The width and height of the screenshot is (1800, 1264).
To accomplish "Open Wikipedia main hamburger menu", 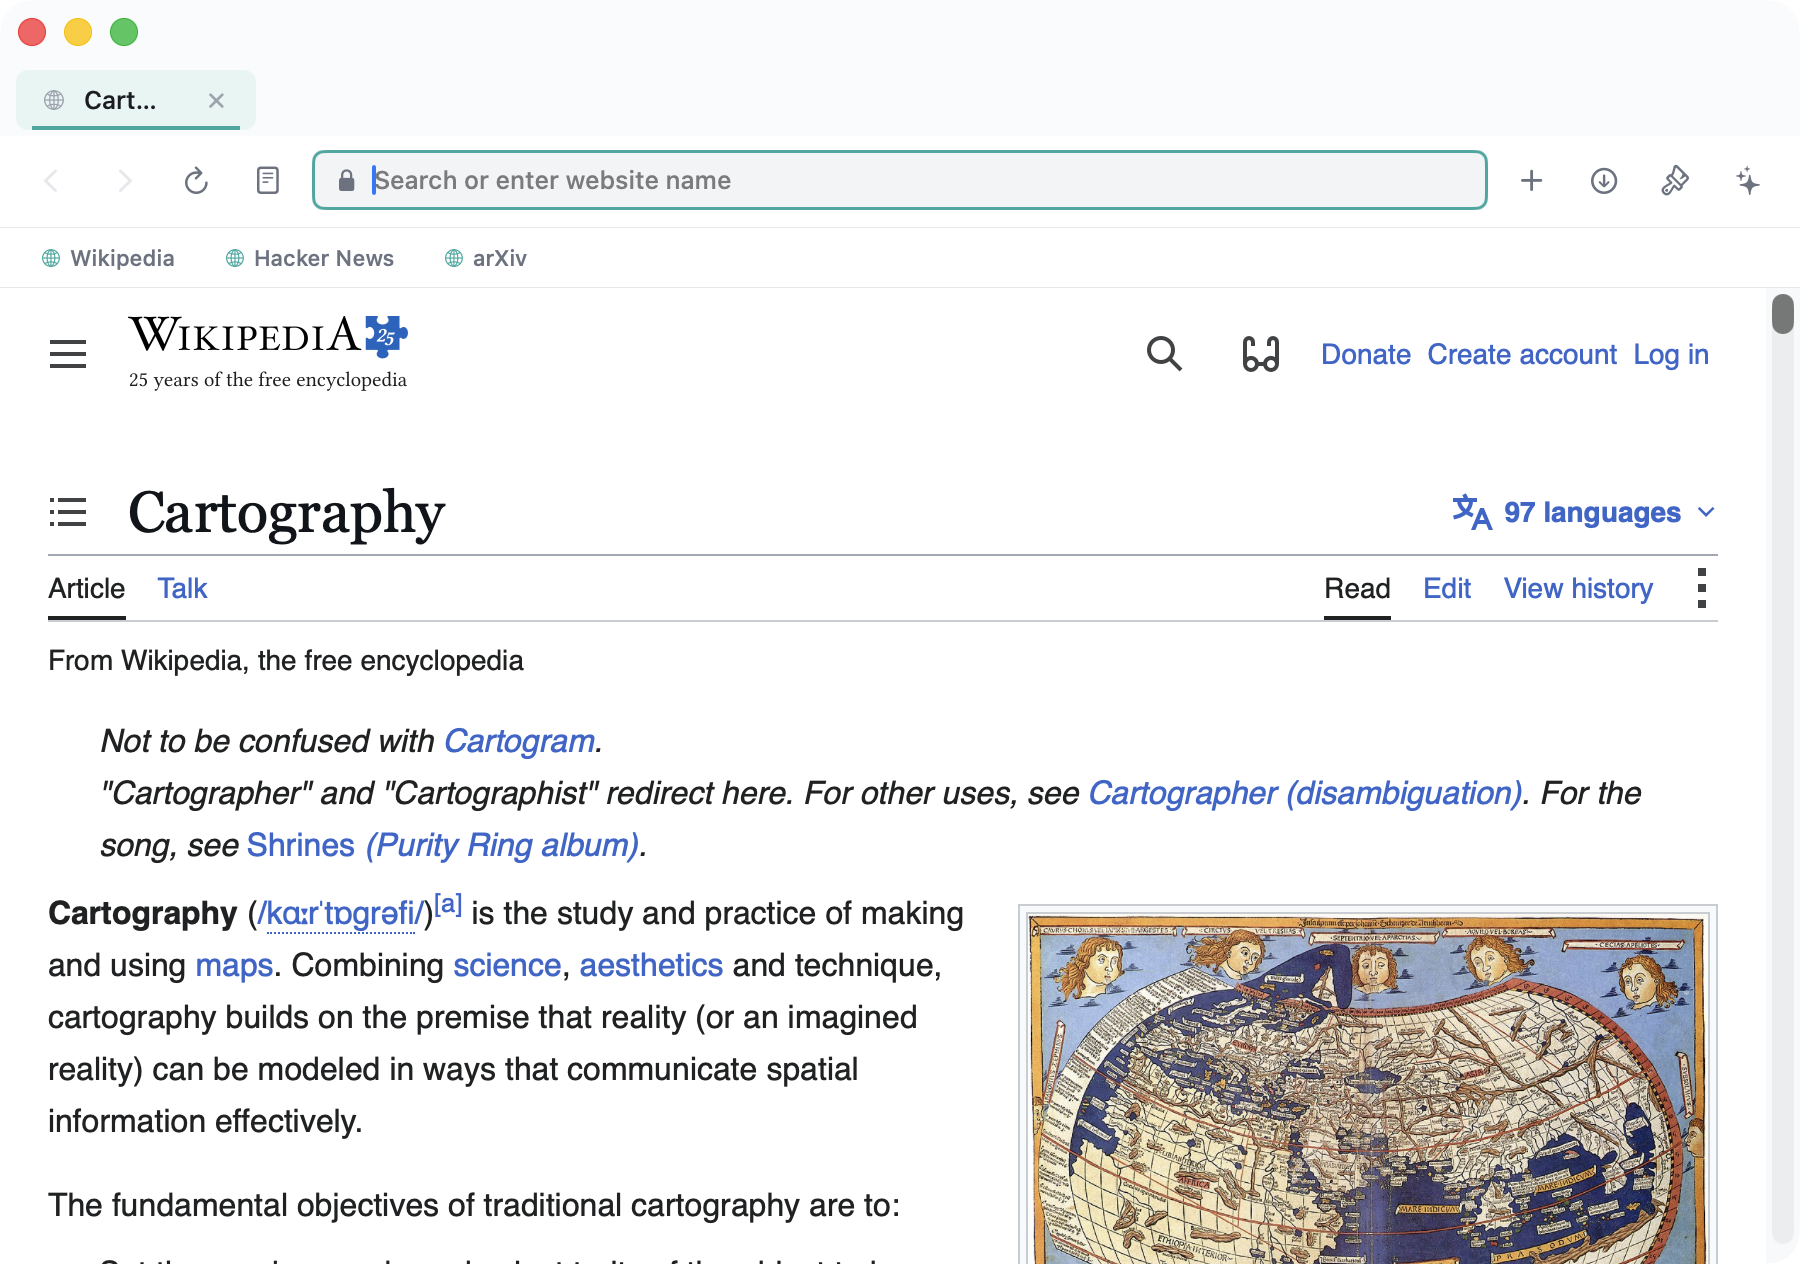I will click(x=68, y=354).
